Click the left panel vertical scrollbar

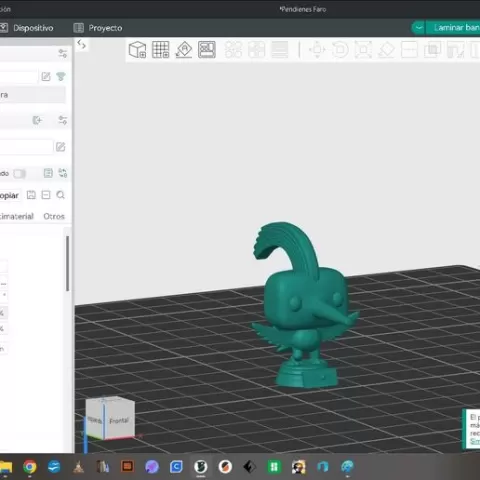coord(68,263)
